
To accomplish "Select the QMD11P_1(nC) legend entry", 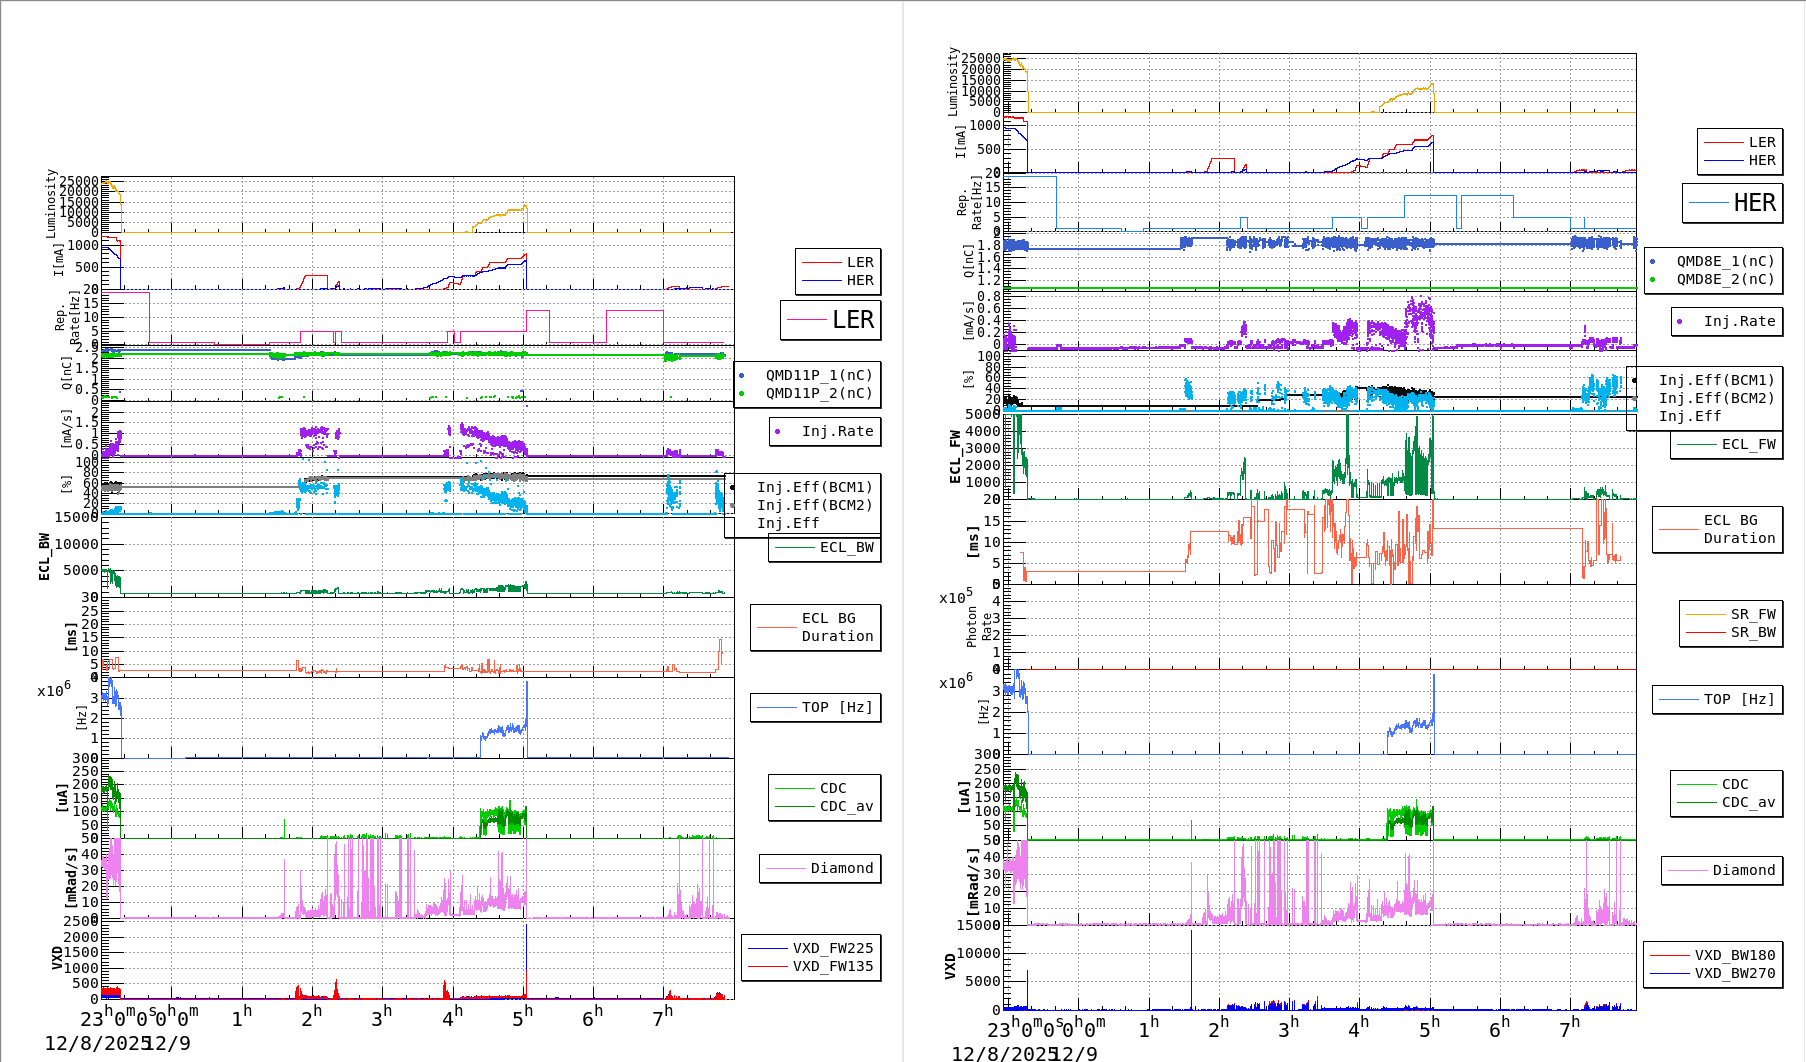I will (x=818, y=375).
